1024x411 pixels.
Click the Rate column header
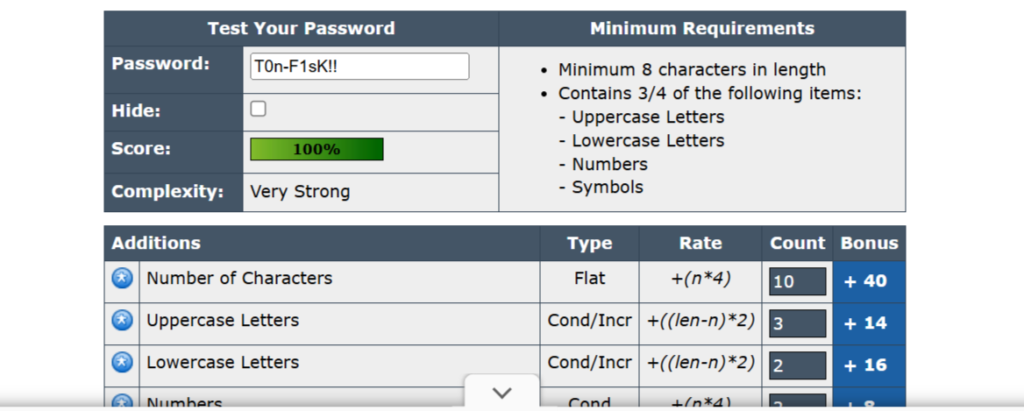pyautogui.click(x=700, y=243)
